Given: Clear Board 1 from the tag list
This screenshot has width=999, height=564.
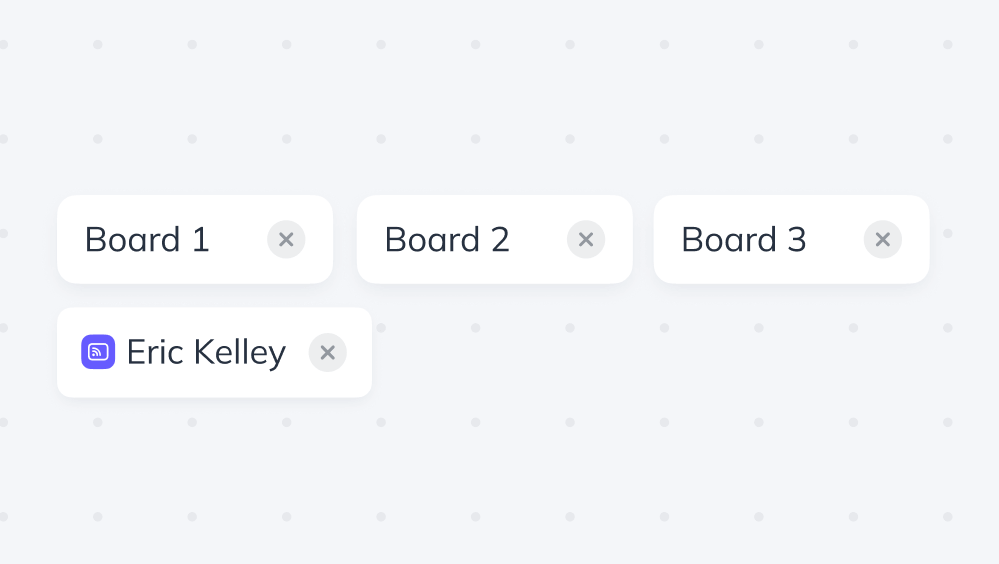Looking at the screenshot, I should pyautogui.click(x=286, y=240).
